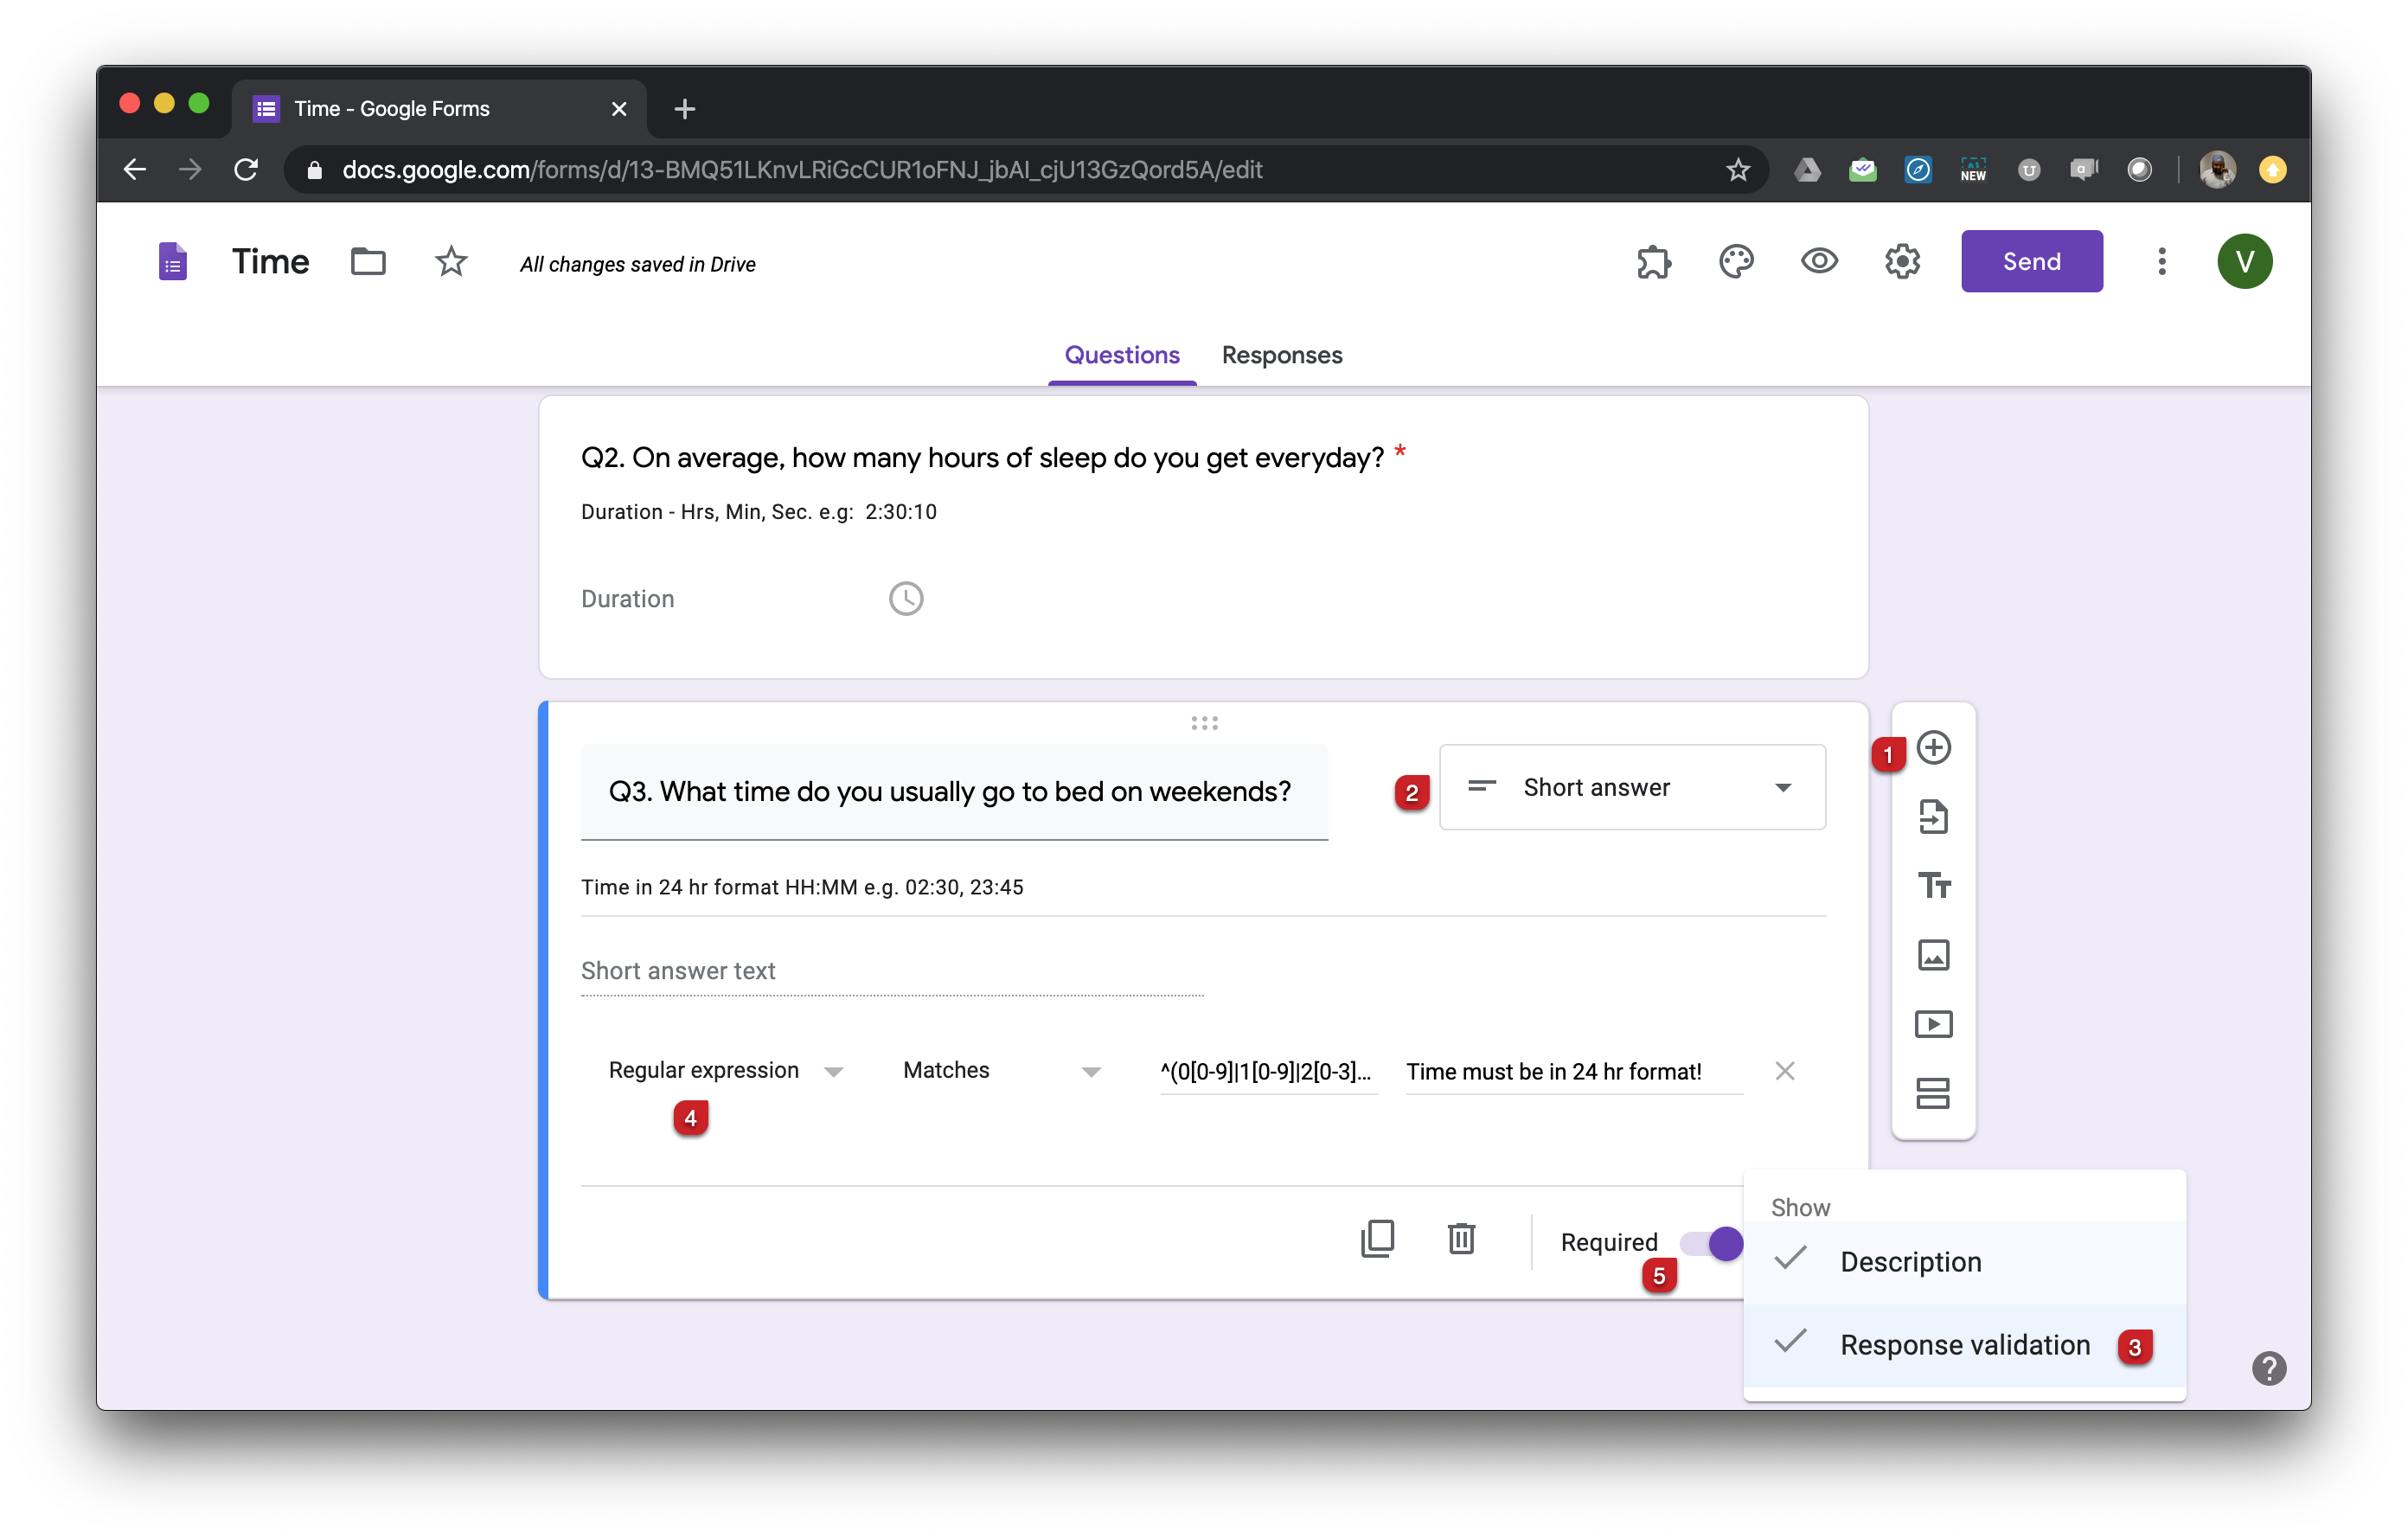2408x1538 pixels.
Task: Add a new section to the form
Action: click(x=1933, y=1093)
